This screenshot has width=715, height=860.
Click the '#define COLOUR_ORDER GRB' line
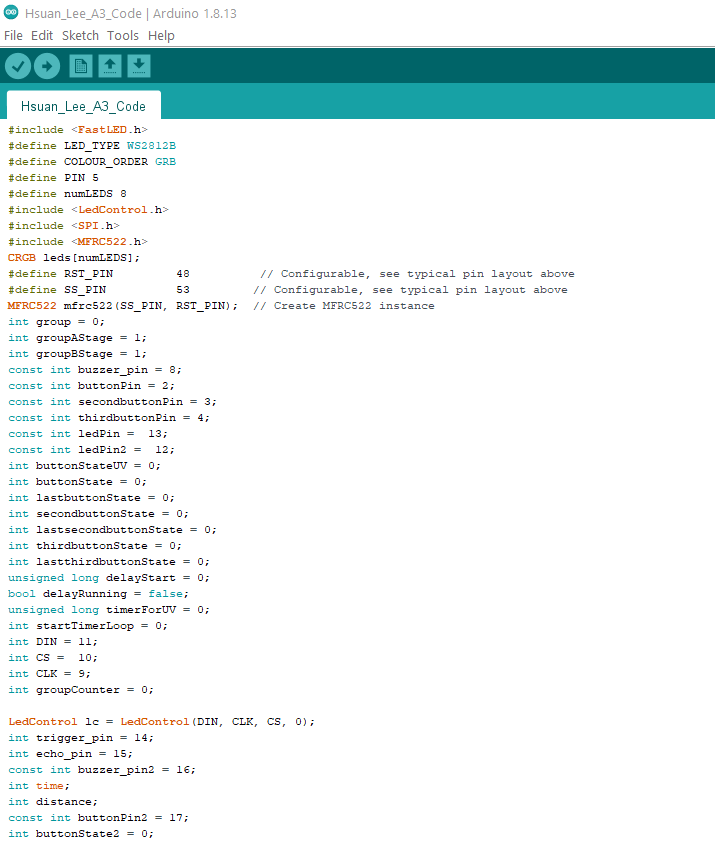[92, 162]
